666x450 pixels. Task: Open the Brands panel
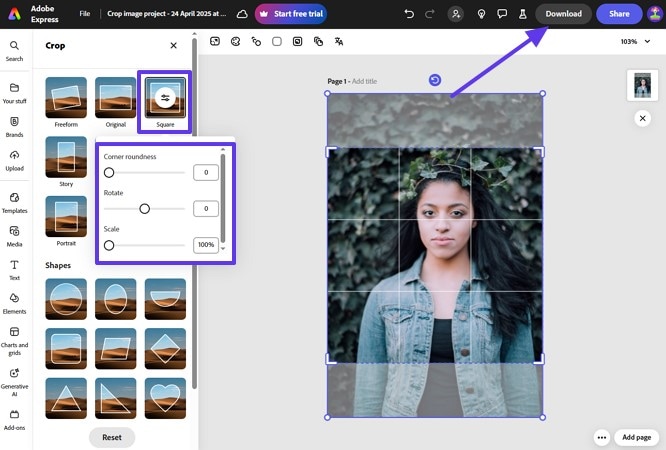[14, 126]
